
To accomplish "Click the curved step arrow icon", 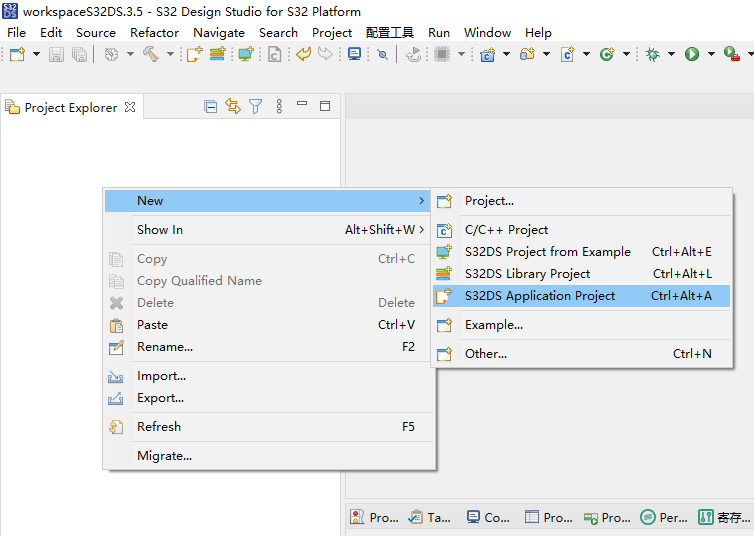I will 413,54.
